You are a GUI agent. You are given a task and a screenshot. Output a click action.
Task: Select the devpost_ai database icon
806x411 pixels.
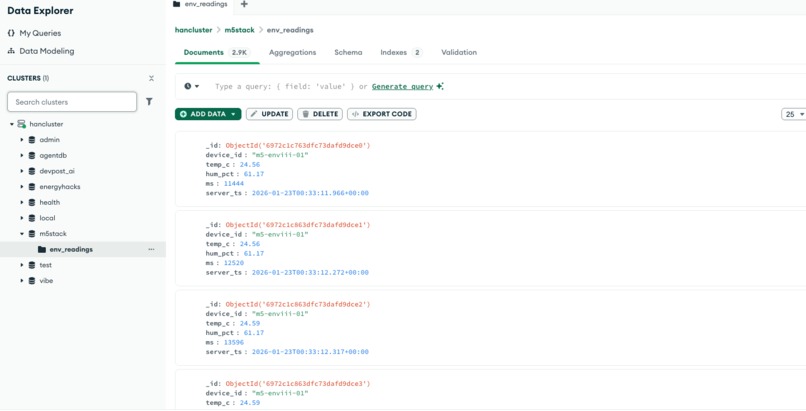[32, 171]
